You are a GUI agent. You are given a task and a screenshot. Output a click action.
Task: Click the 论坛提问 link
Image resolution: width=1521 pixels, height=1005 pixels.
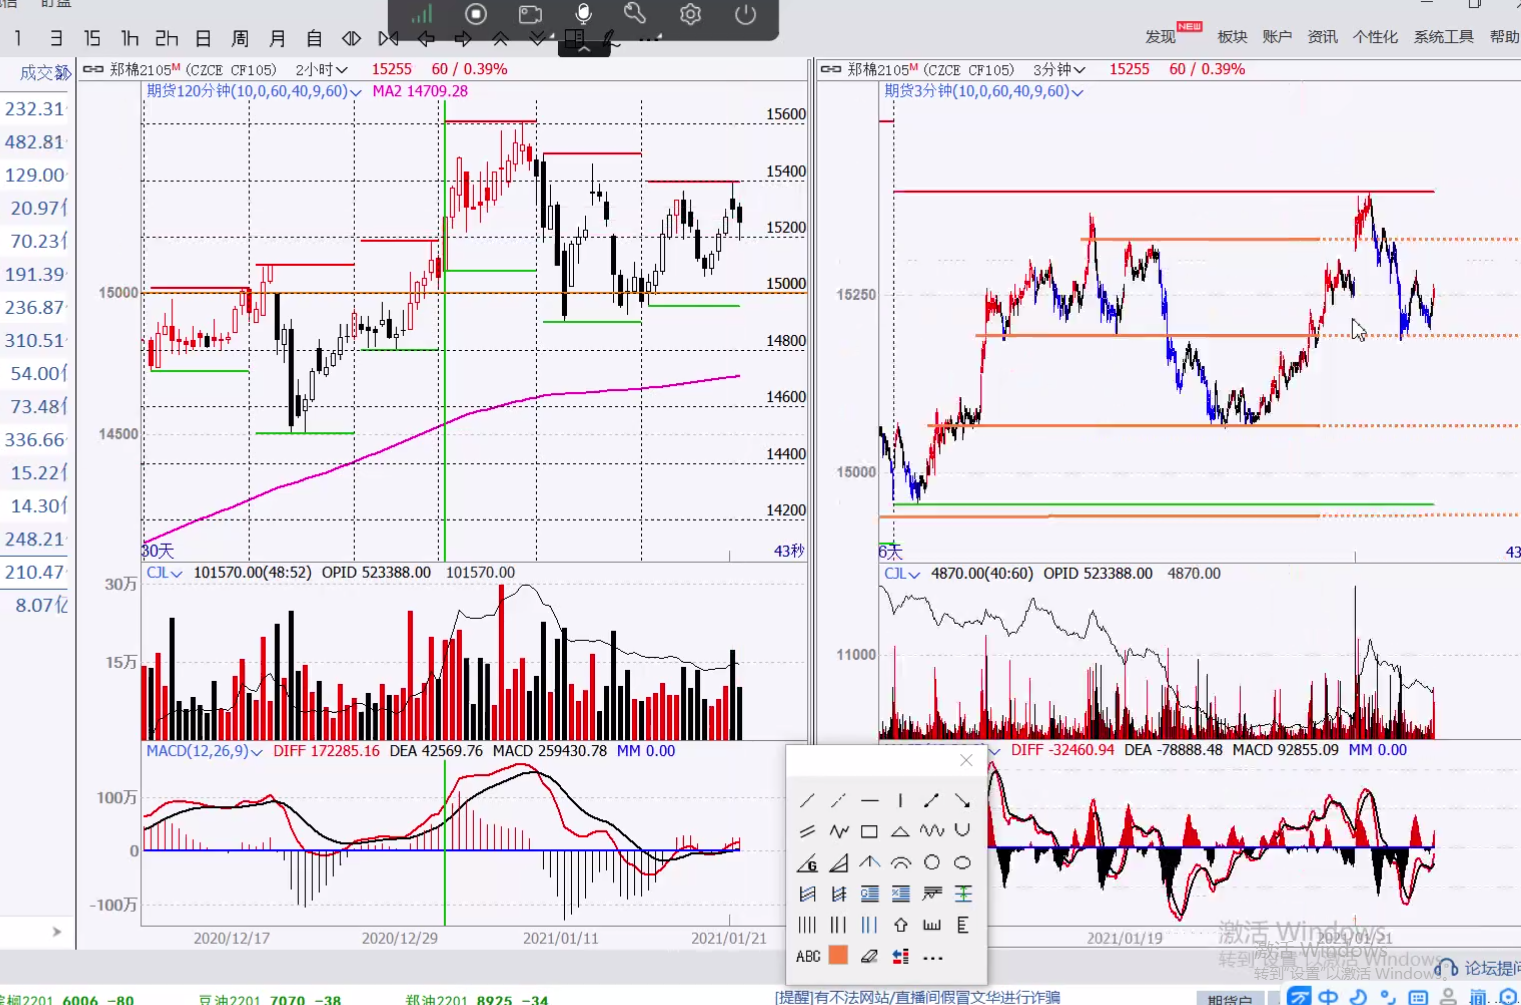1490,968
